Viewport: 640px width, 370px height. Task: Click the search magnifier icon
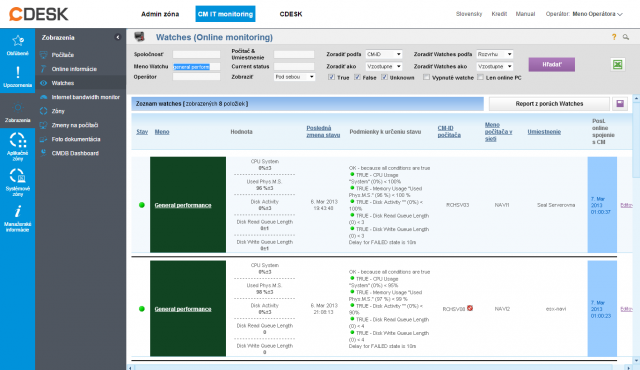(626, 37)
